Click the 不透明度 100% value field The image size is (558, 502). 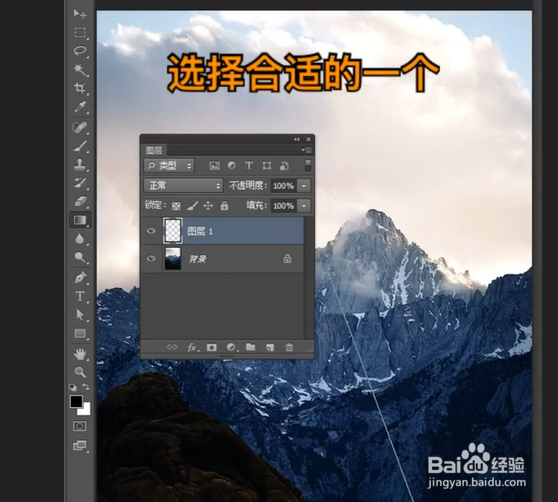click(284, 186)
